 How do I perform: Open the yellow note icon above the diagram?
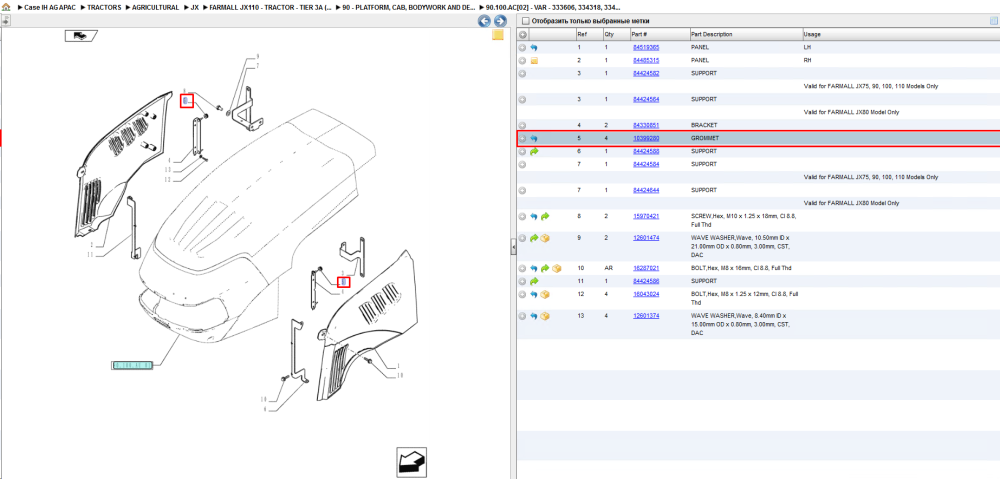point(498,35)
